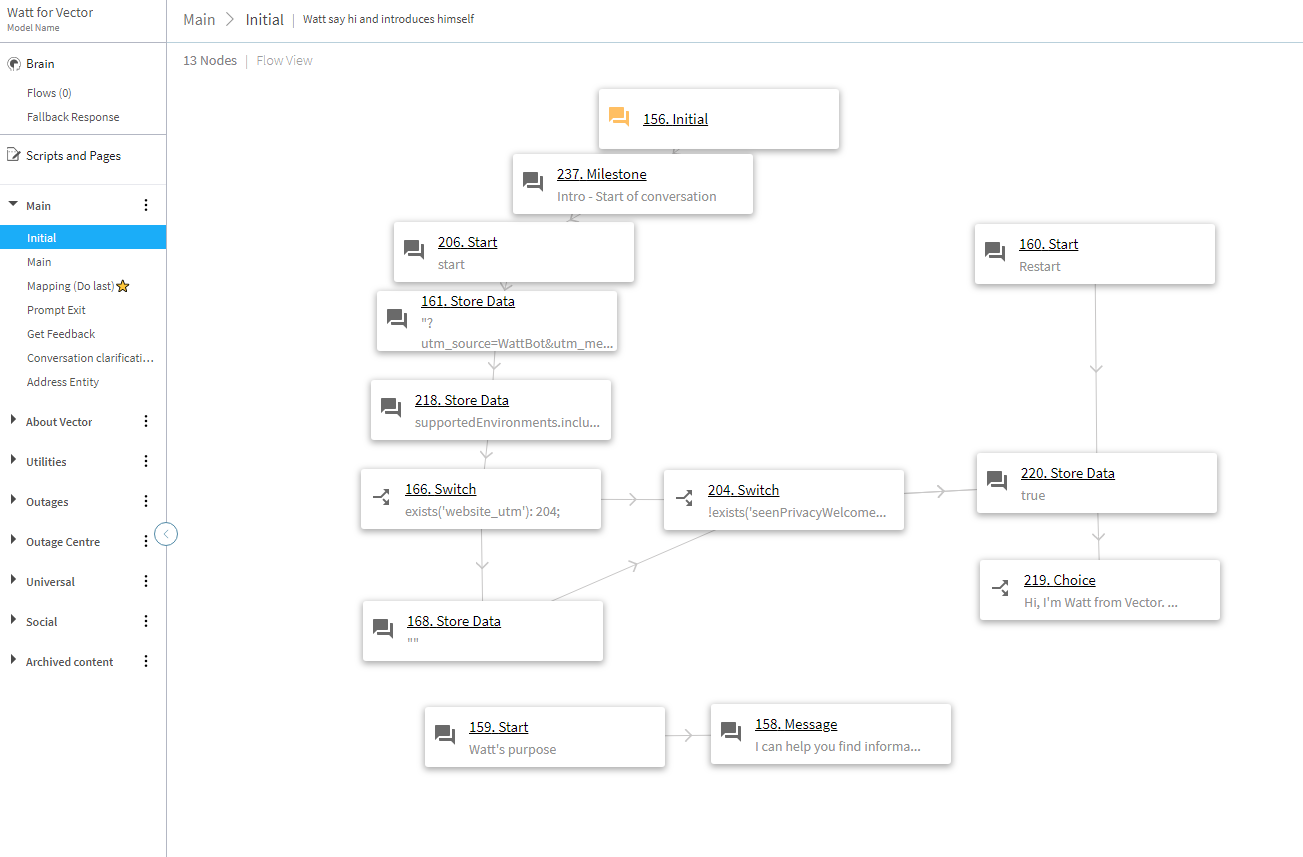
Task: Open the Address Entity page
Action: coord(63,382)
